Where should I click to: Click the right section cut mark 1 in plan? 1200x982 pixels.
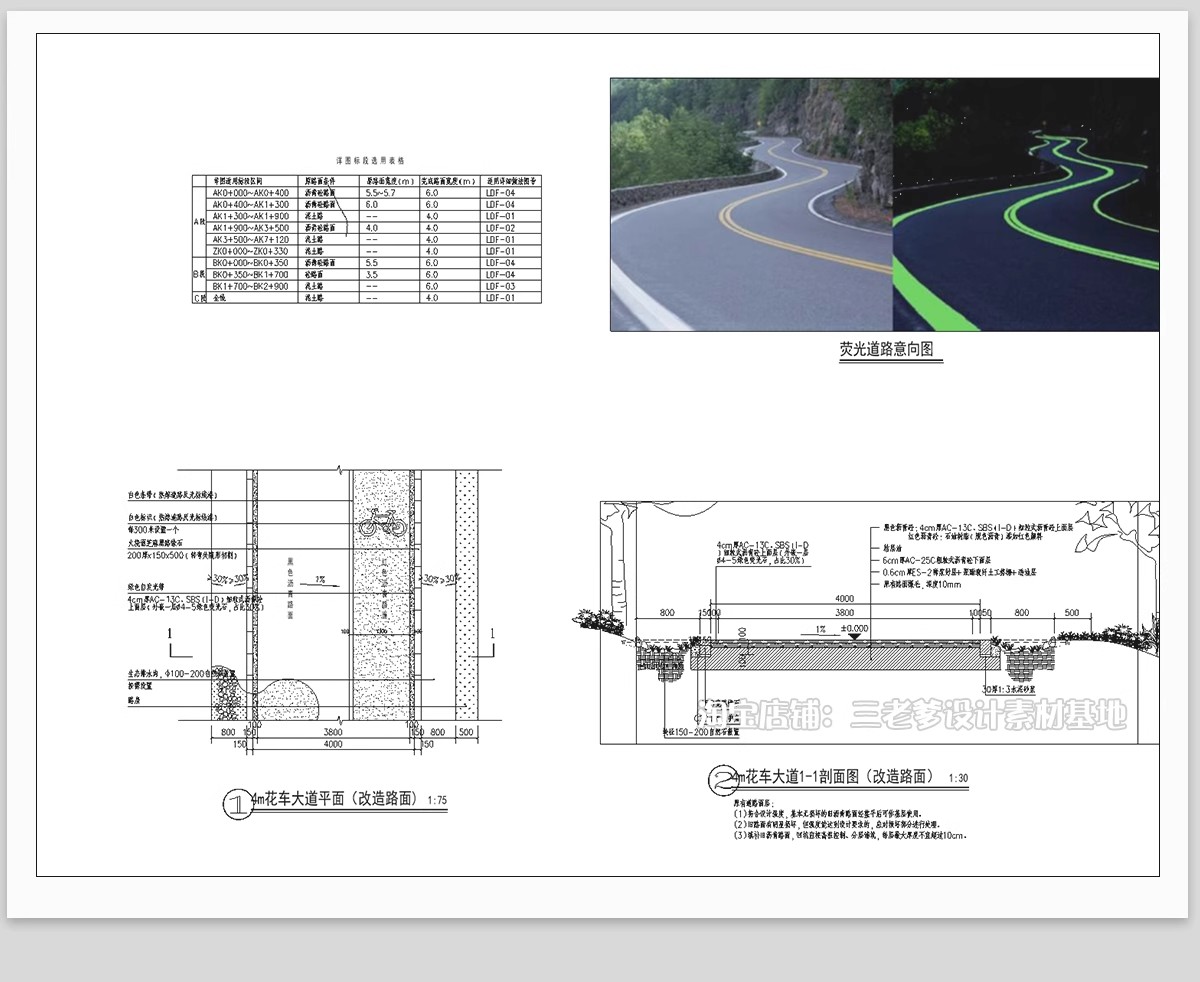484,641
